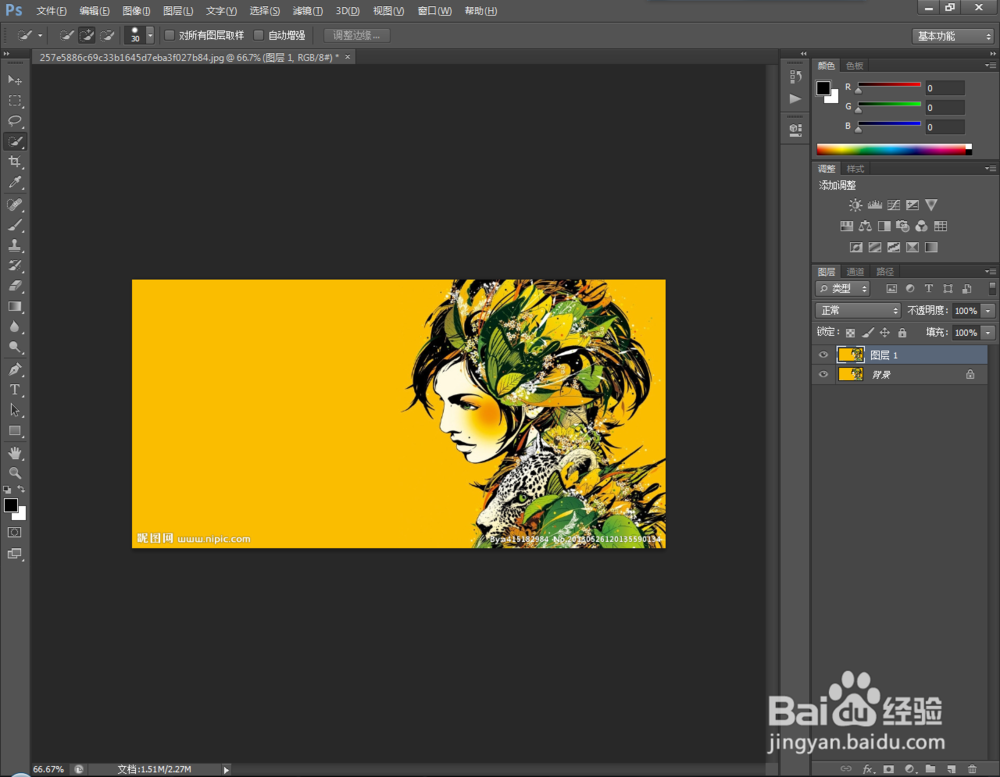The height and width of the screenshot is (777, 1000).
Task: Add a Brightness/Contrast adjustment
Action: 855,205
